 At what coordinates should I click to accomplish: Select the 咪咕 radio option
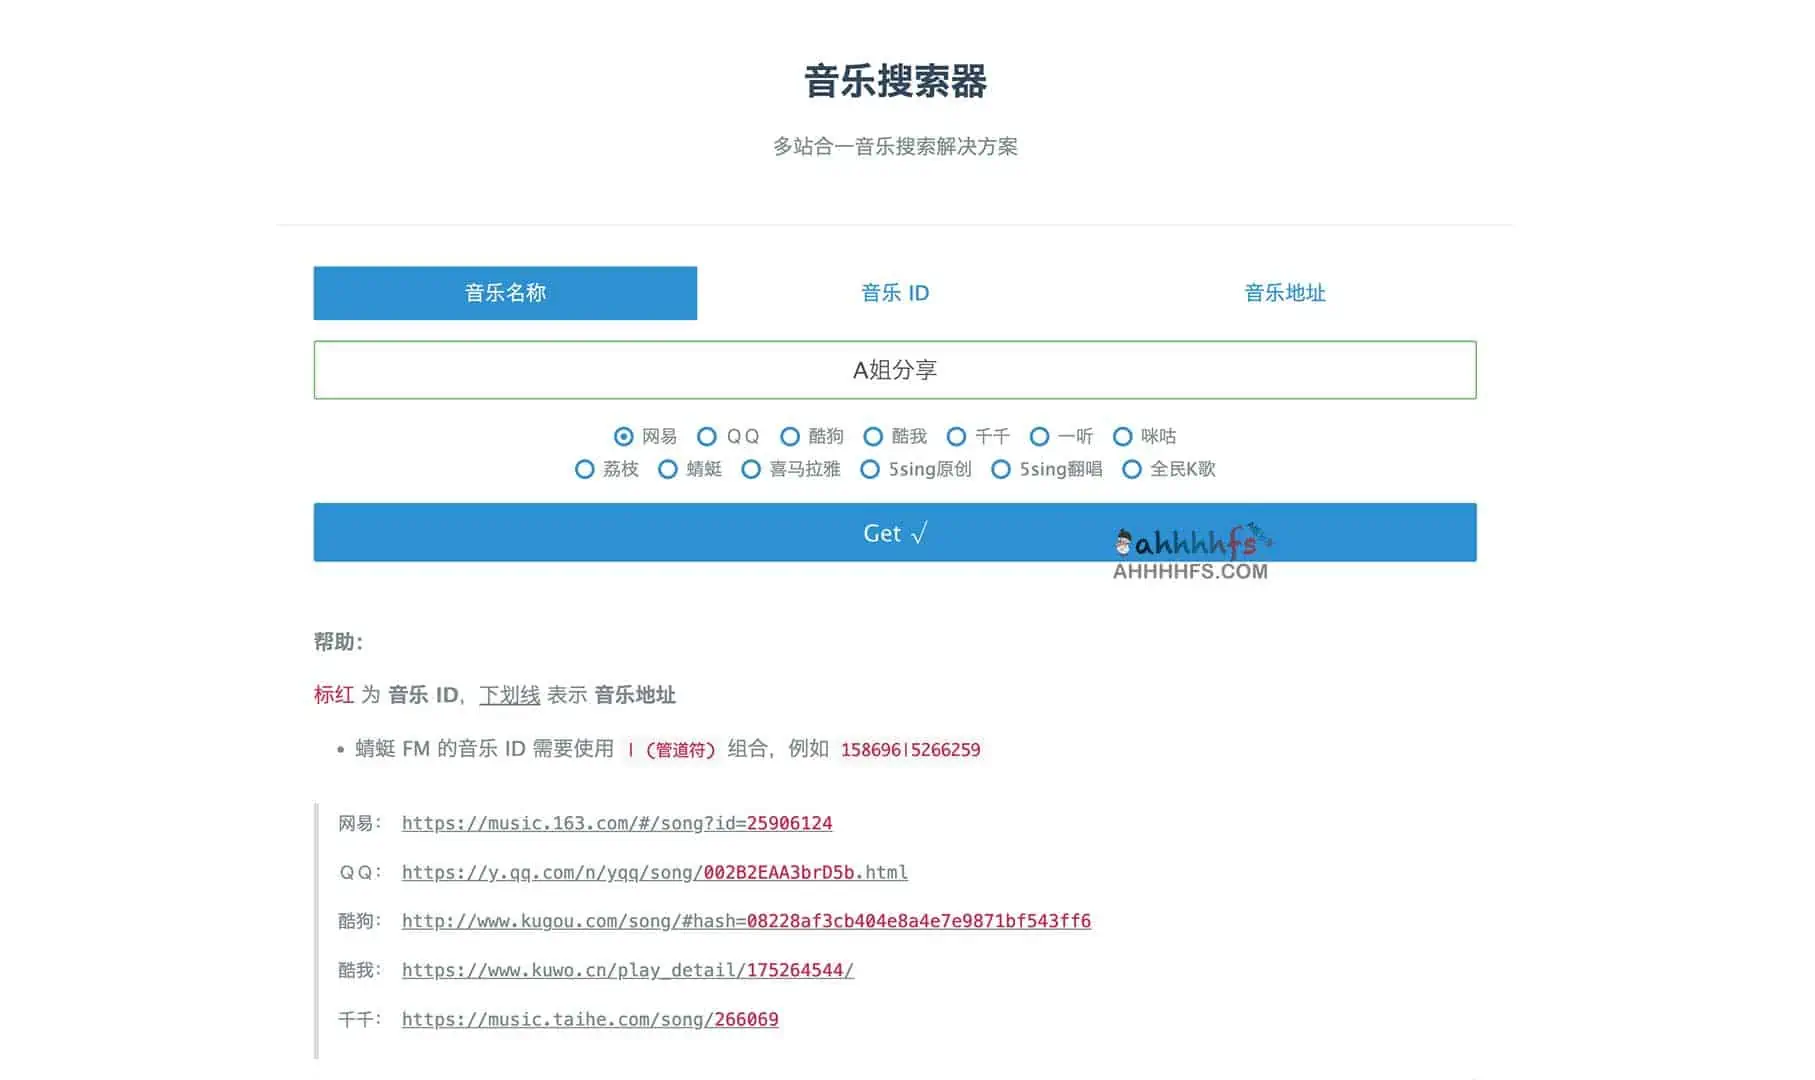(1123, 436)
